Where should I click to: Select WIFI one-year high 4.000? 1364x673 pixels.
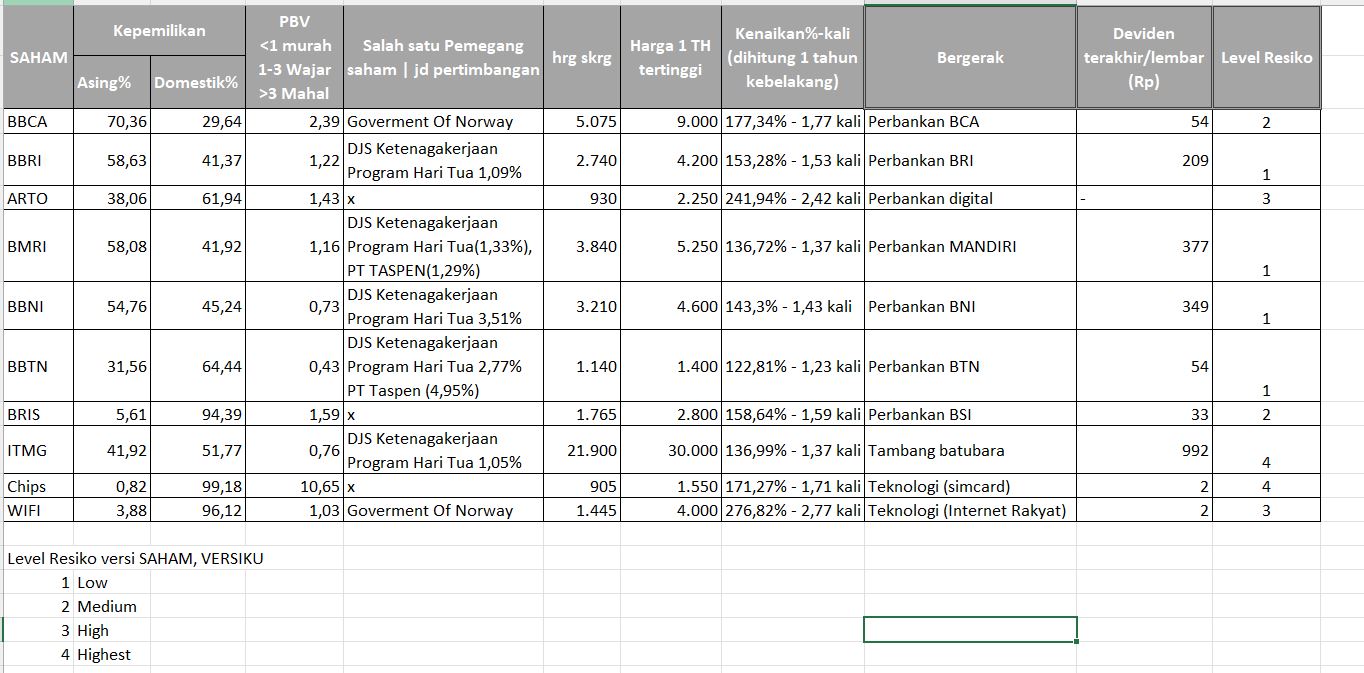click(671, 510)
